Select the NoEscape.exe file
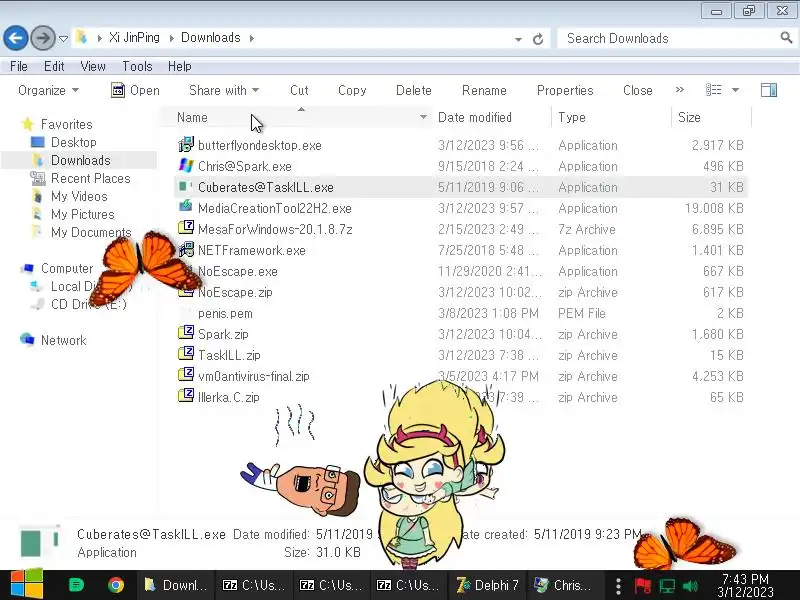The width and height of the screenshot is (800, 600). pyautogui.click(x=238, y=271)
